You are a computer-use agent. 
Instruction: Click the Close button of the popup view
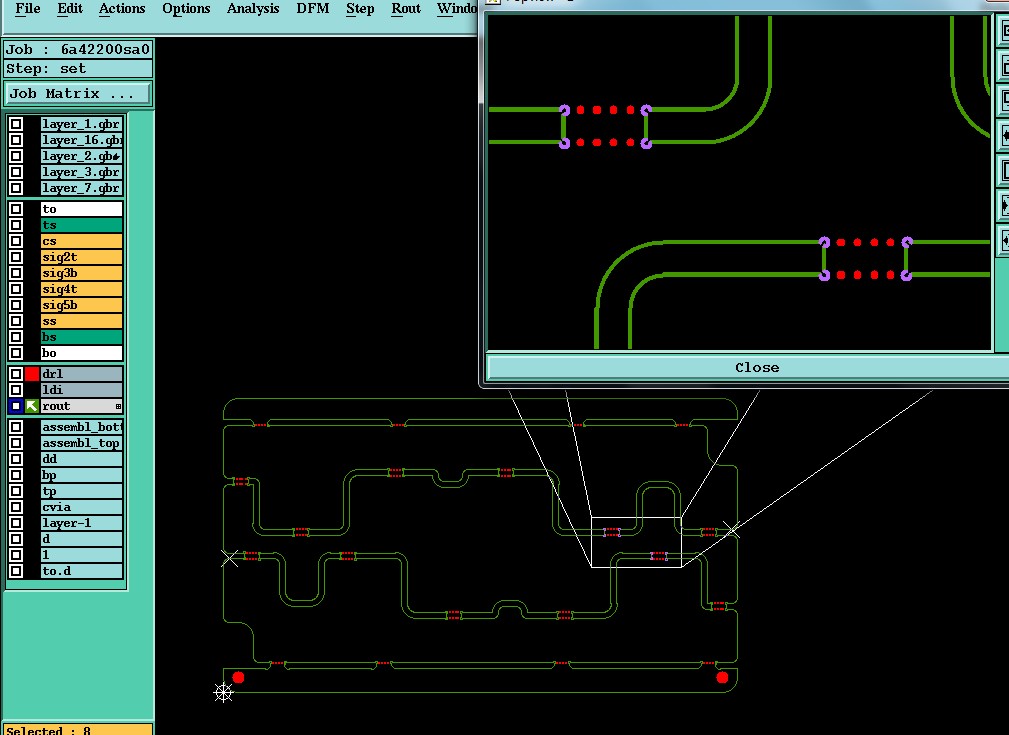coord(757,368)
